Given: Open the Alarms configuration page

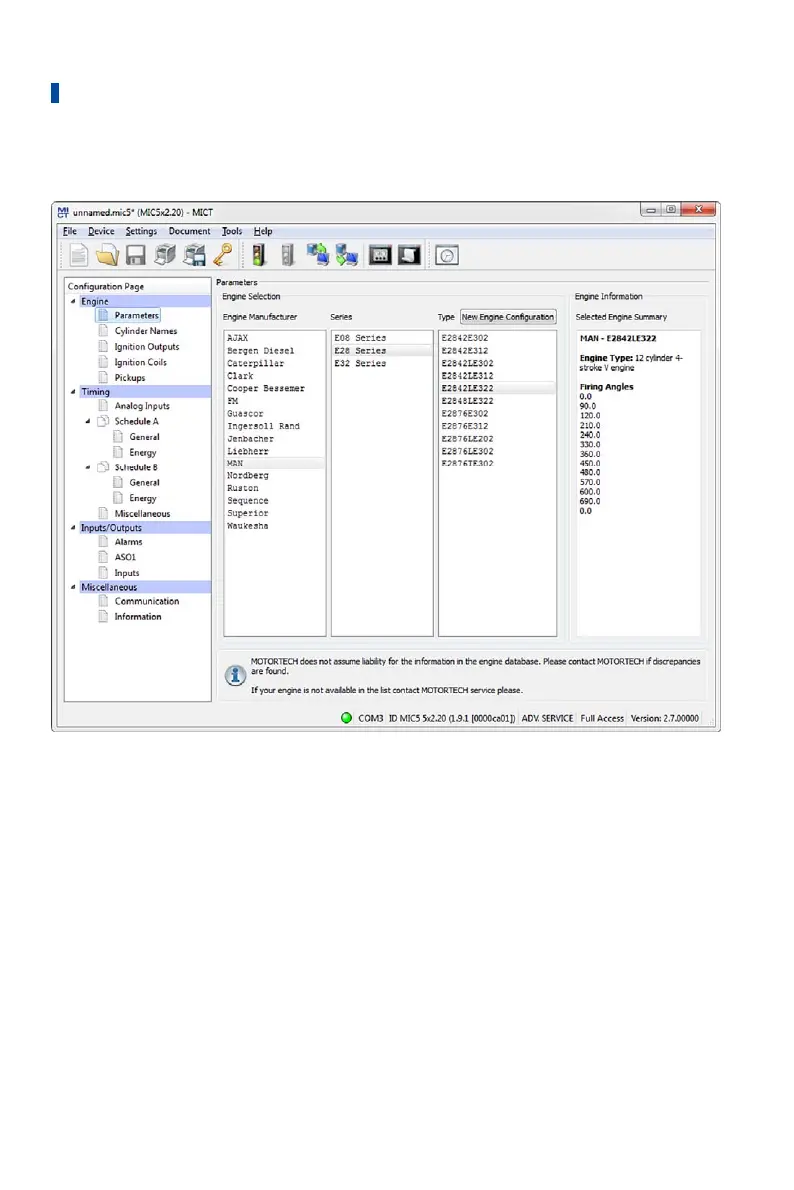Looking at the screenshot, I should click(128, 542).
